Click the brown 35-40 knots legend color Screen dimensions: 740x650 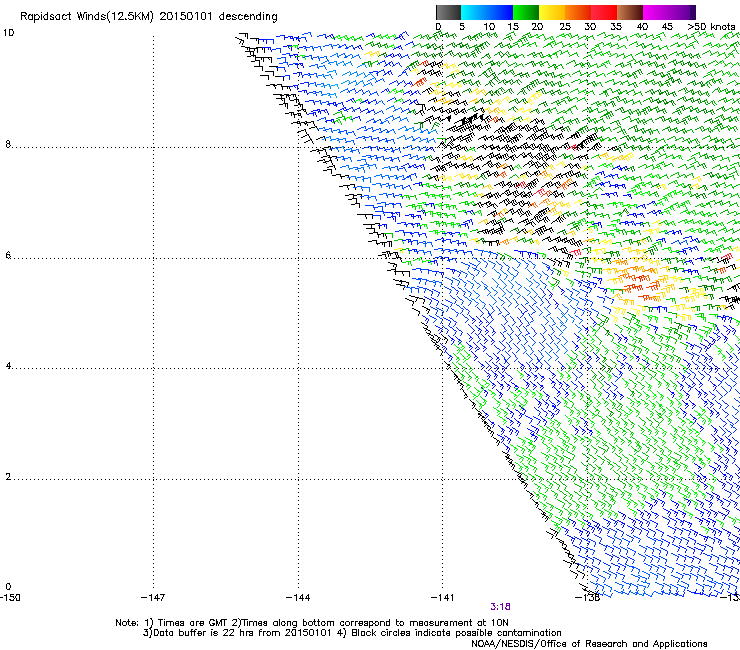click(x=630, y=12)
